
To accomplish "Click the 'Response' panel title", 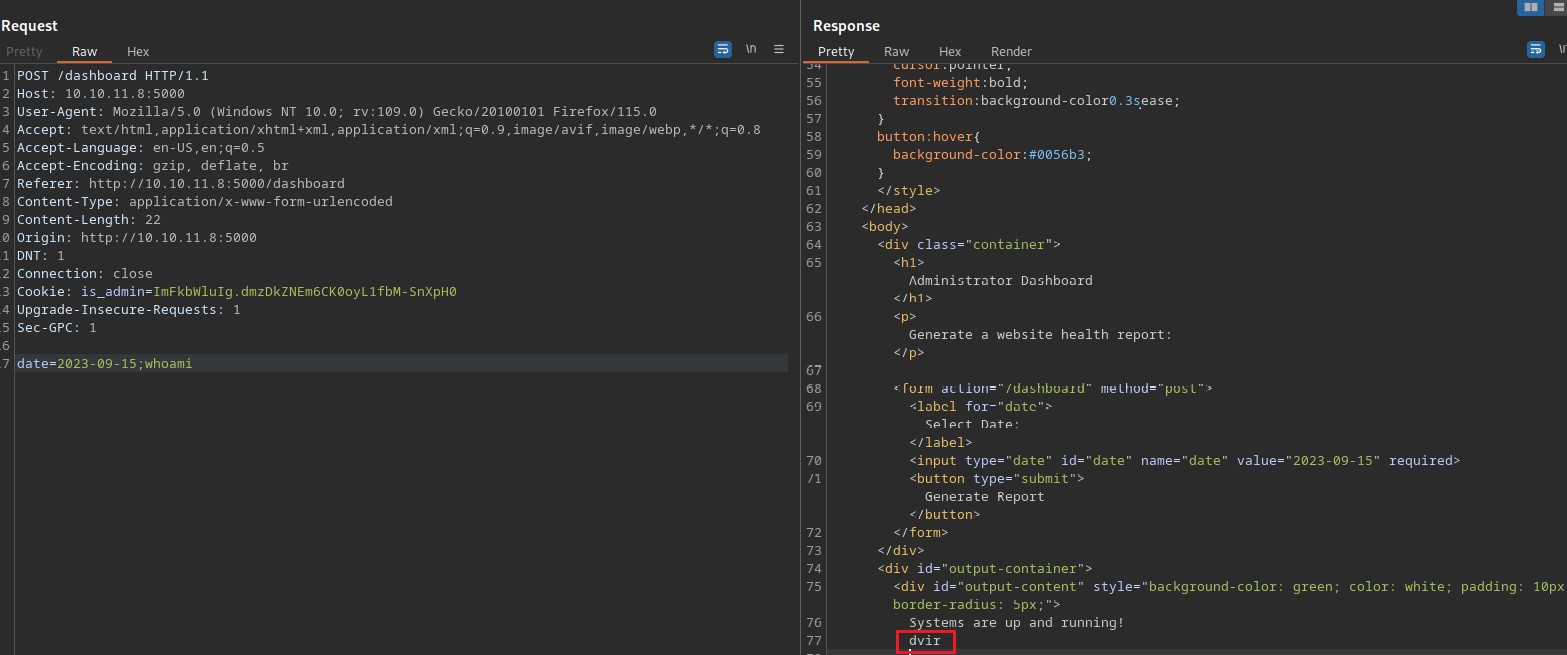I will 848,26.
